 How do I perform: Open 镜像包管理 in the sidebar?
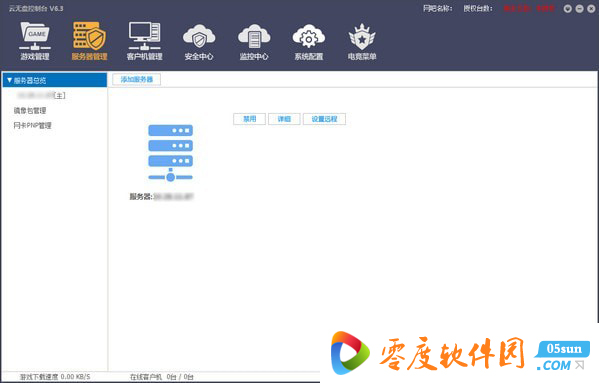30,110
